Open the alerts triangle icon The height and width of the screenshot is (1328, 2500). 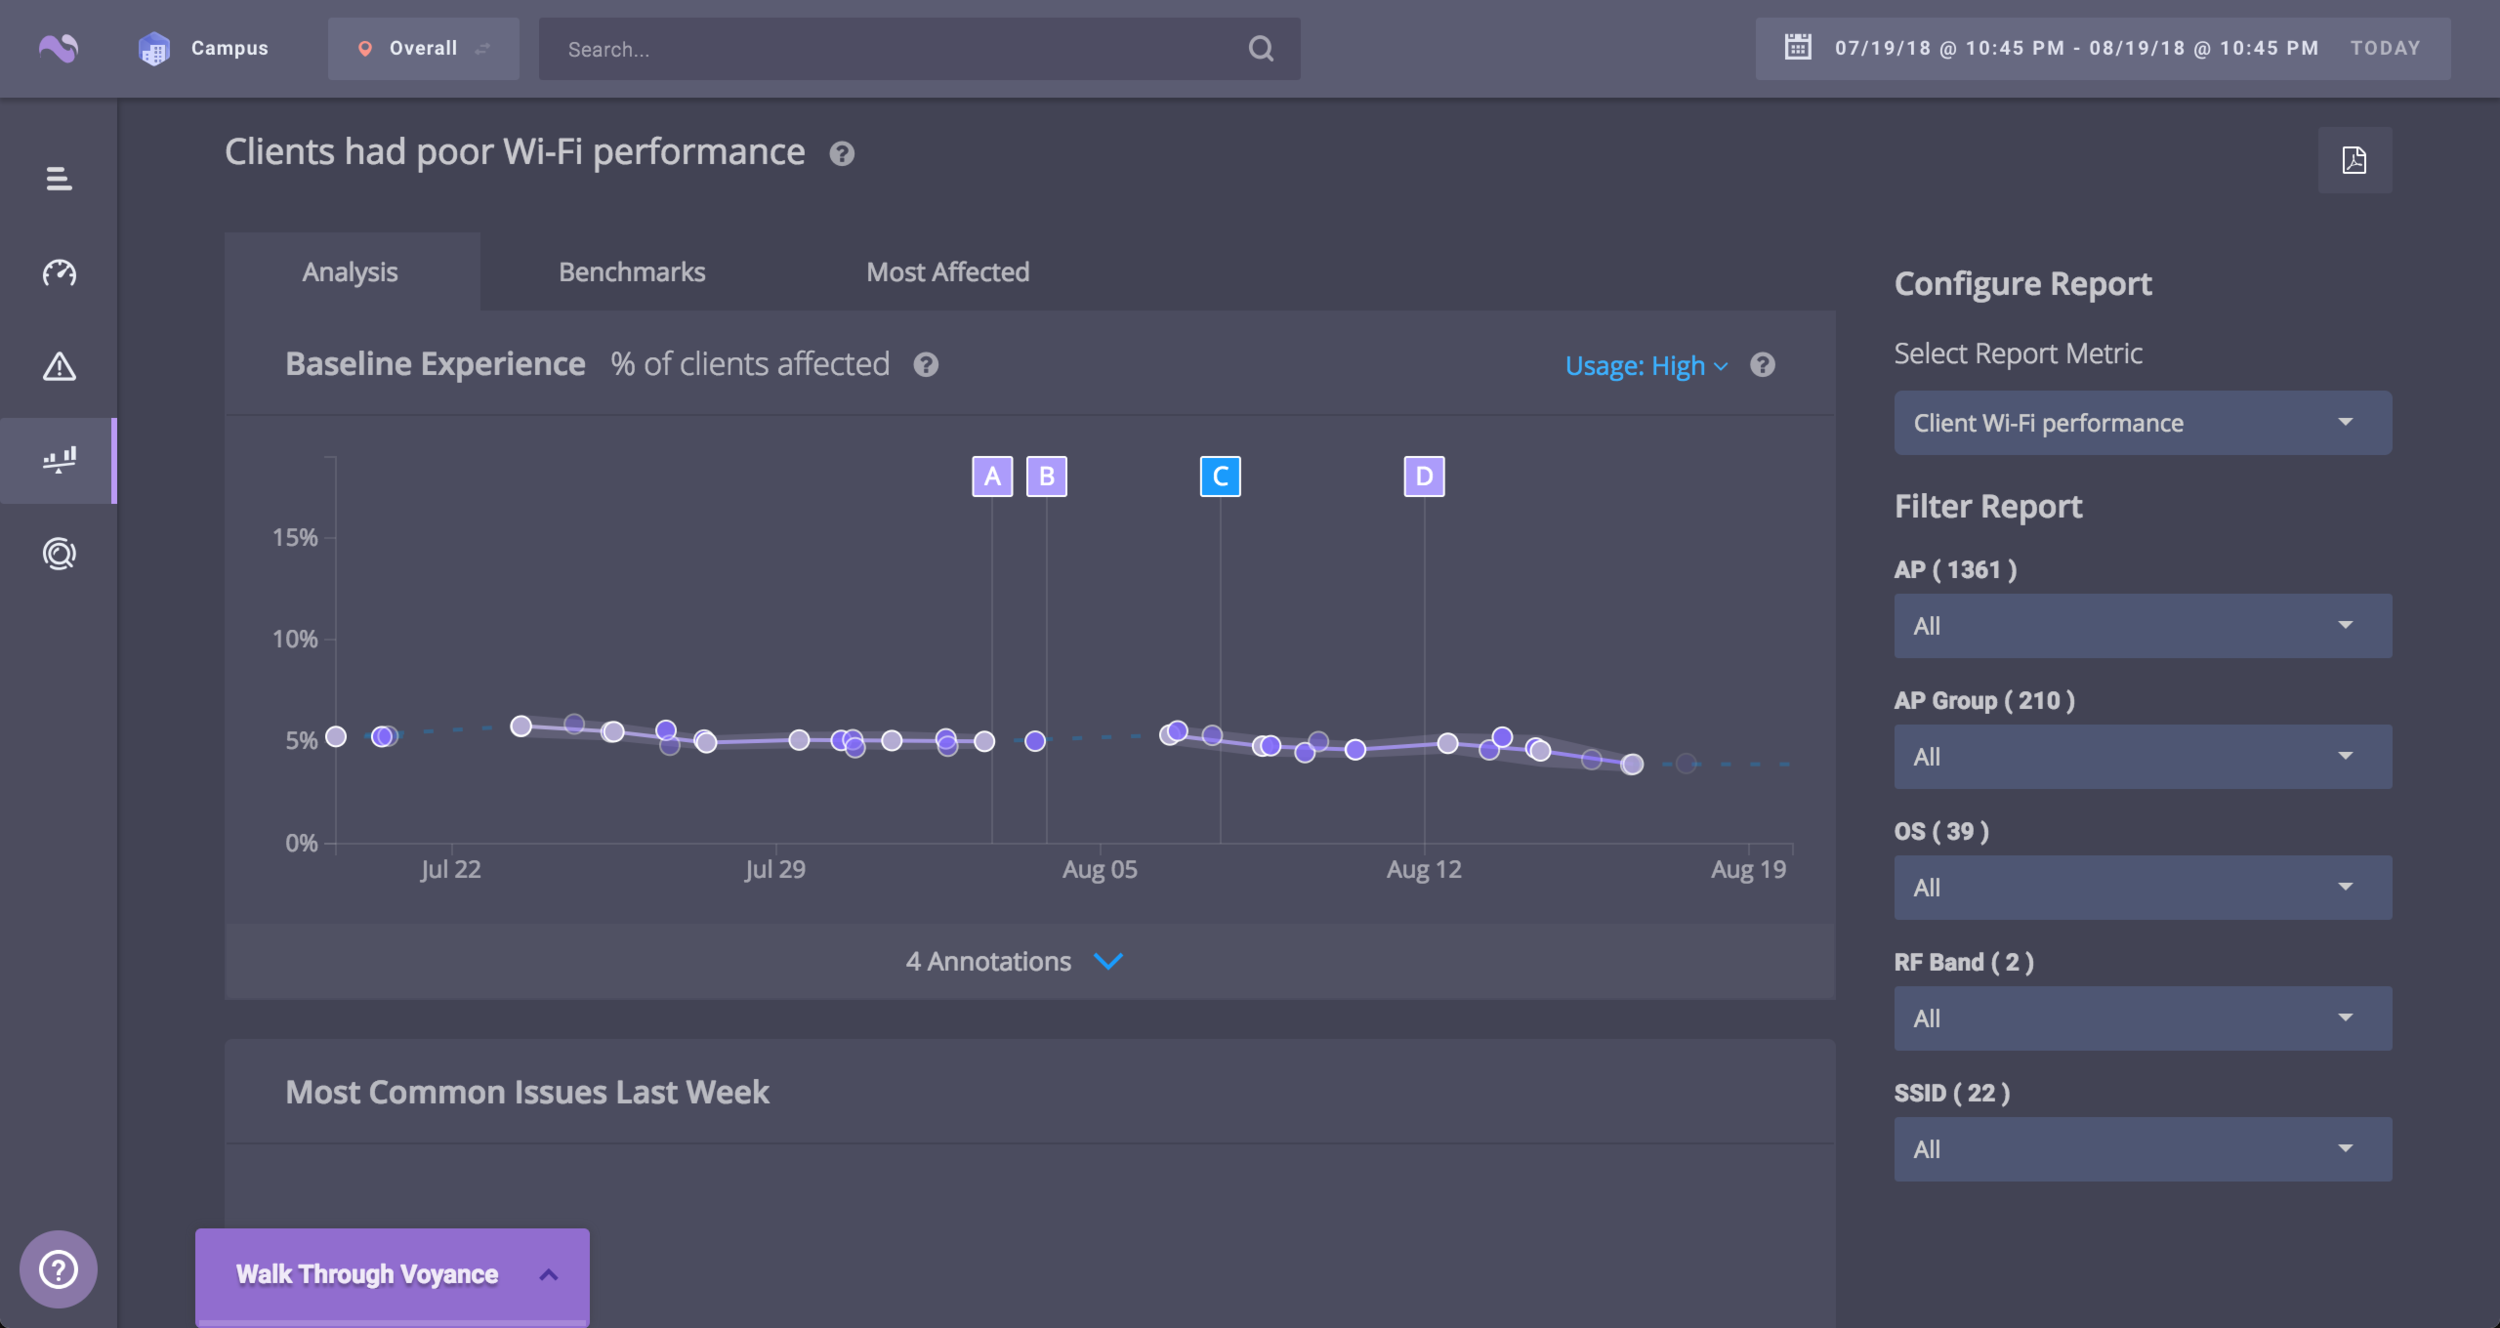pos(59,366)
